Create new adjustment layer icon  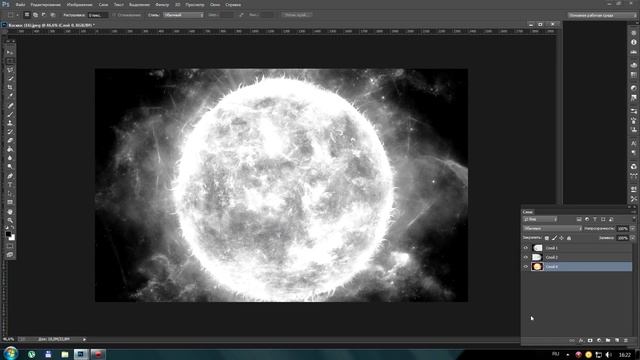599,340
